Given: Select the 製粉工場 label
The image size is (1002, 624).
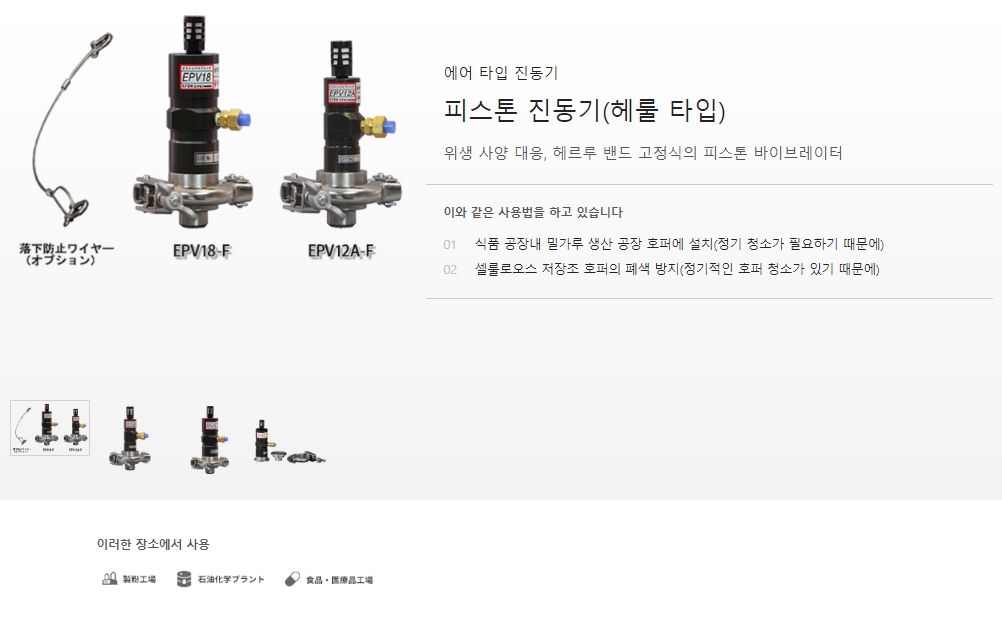Looking at the screenshot, I should click(139, 579).
